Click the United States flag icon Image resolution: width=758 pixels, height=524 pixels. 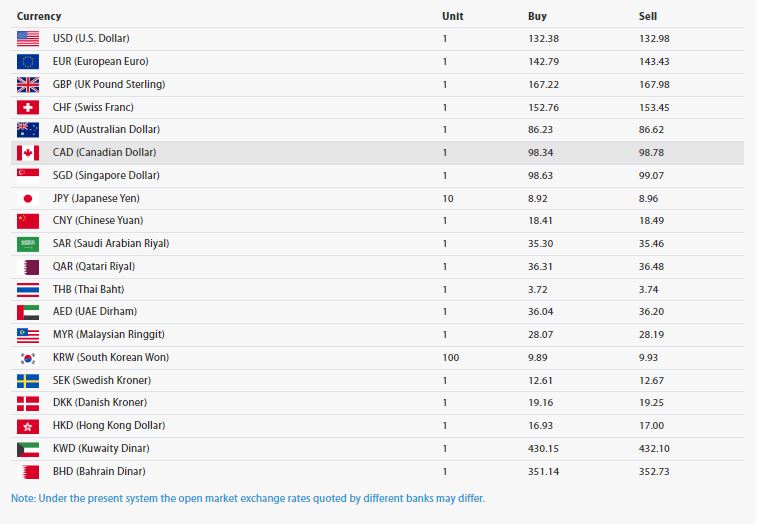coord(28,39)
